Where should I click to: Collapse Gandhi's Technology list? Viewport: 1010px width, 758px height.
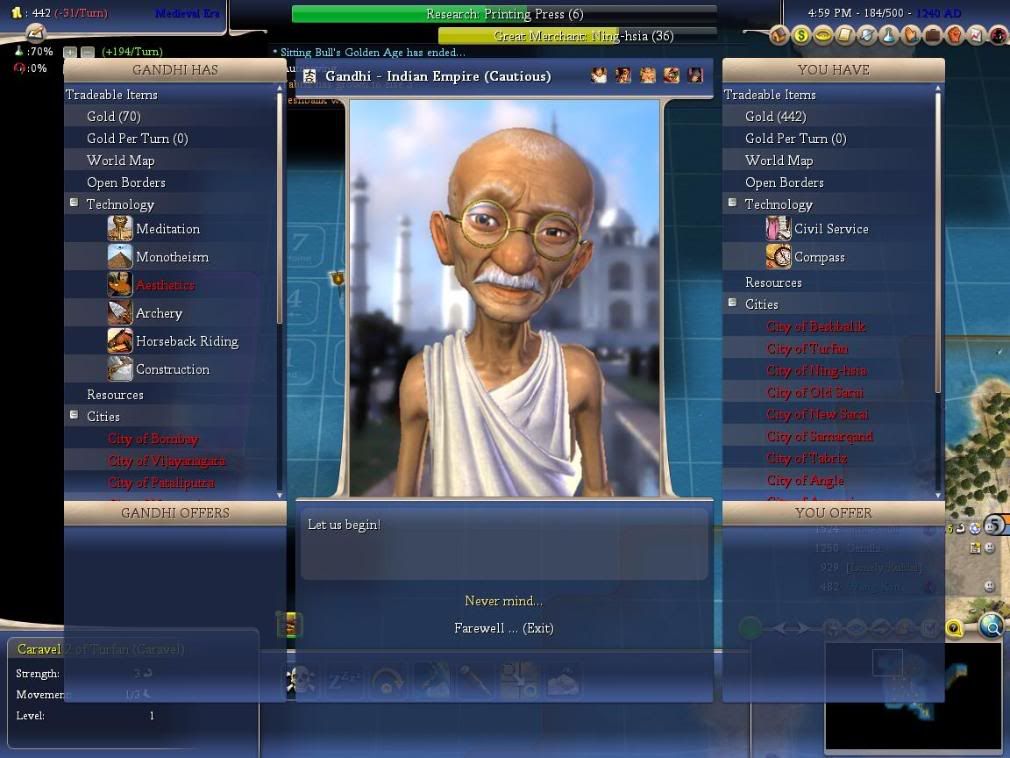[x=74, y=203]
